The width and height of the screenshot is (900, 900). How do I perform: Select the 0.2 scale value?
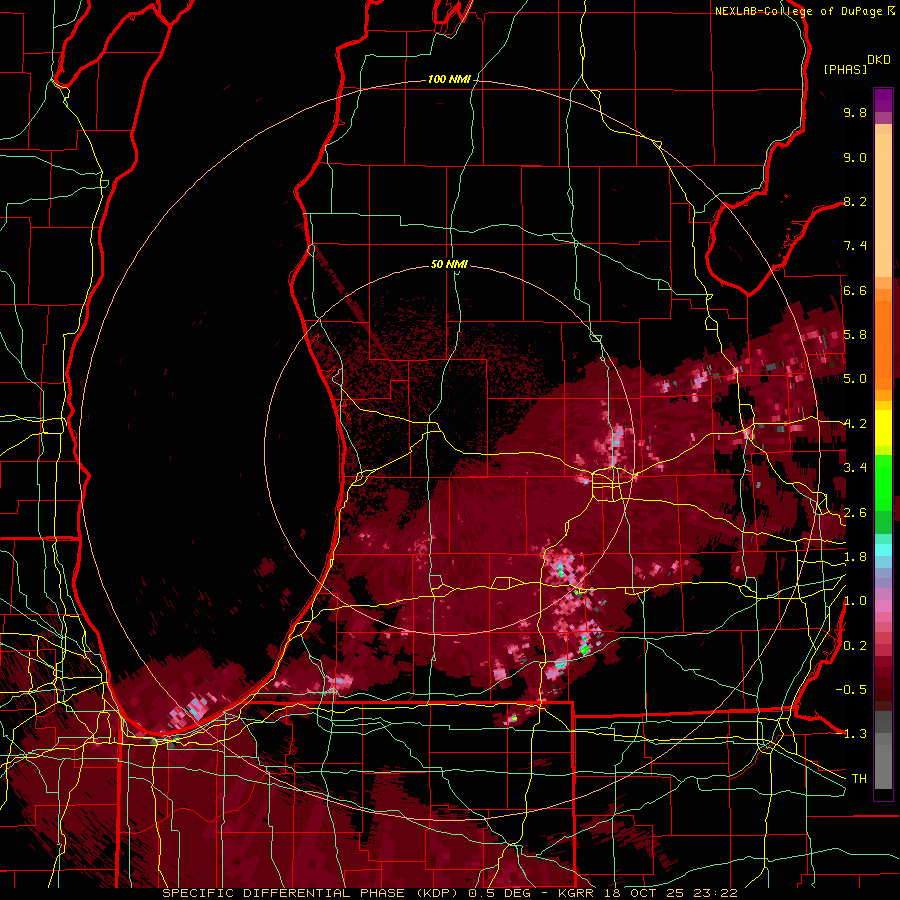pos(855,646)
